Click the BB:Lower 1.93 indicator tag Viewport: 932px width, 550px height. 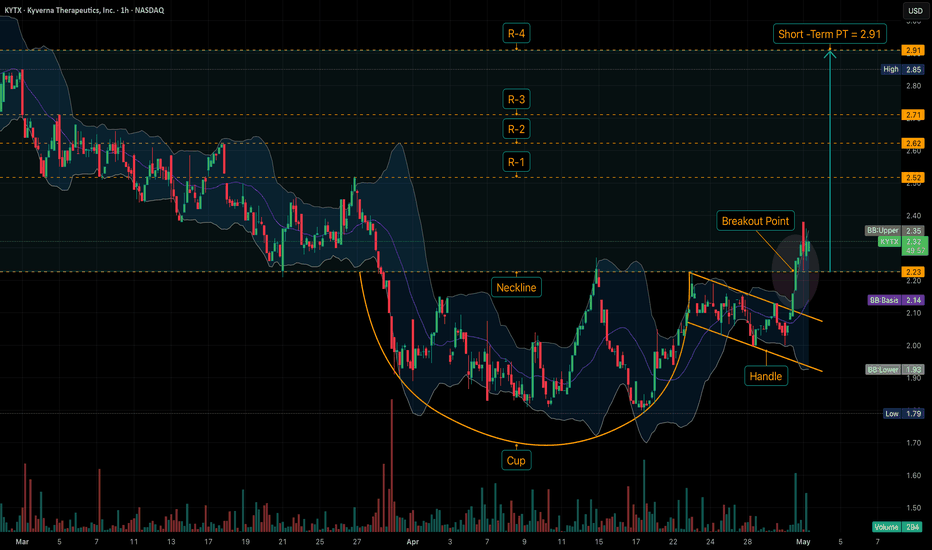click(x=895, y=370)
